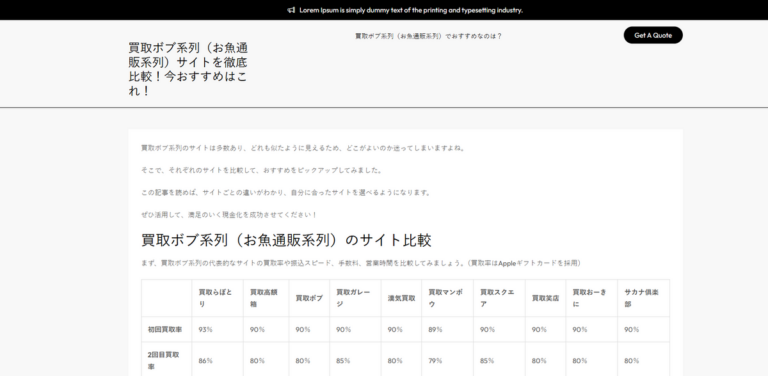The image size is (768, 376).
Task: Click the 買取マンボウ column header
Action: [448, 298]
